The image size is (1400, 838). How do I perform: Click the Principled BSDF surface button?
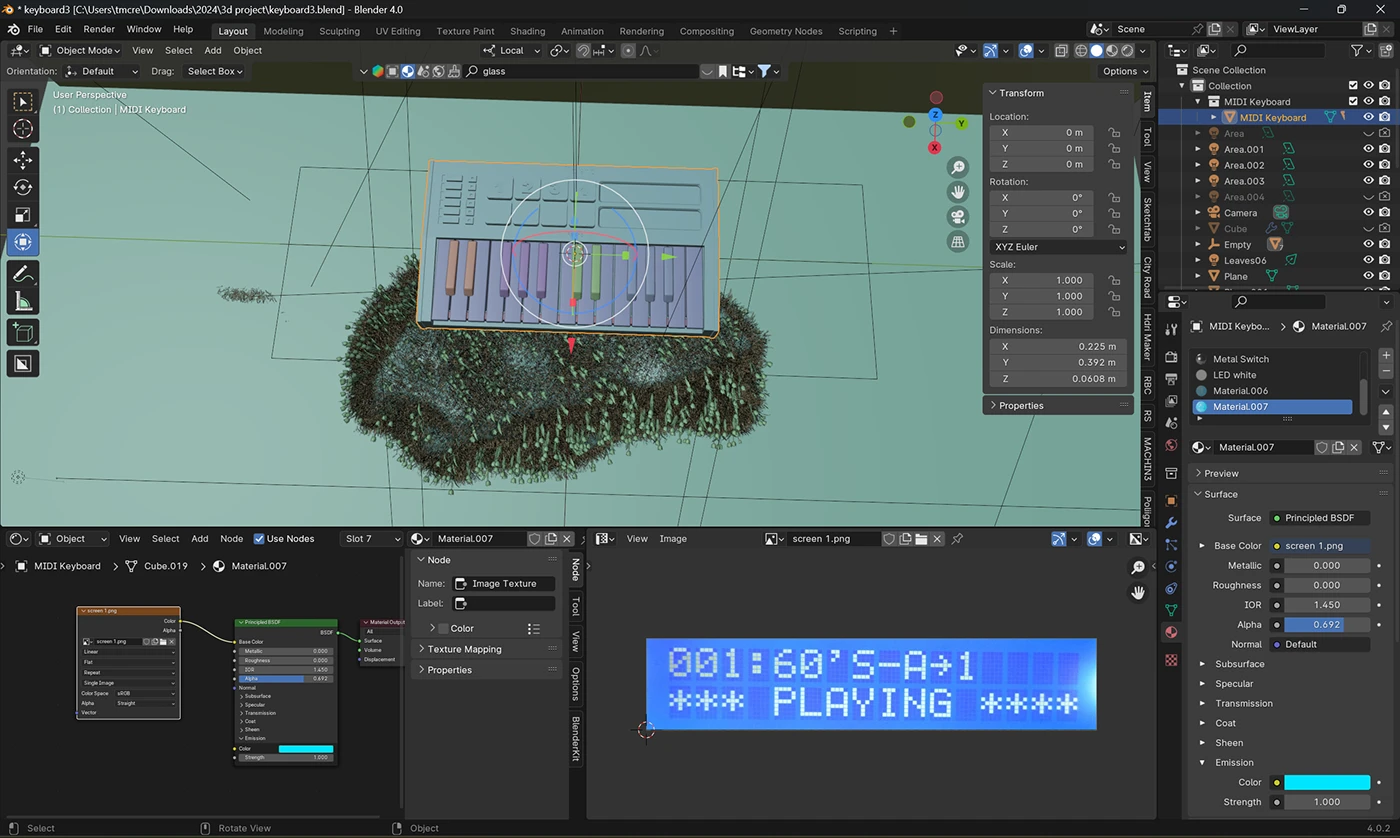[1320, 518]
